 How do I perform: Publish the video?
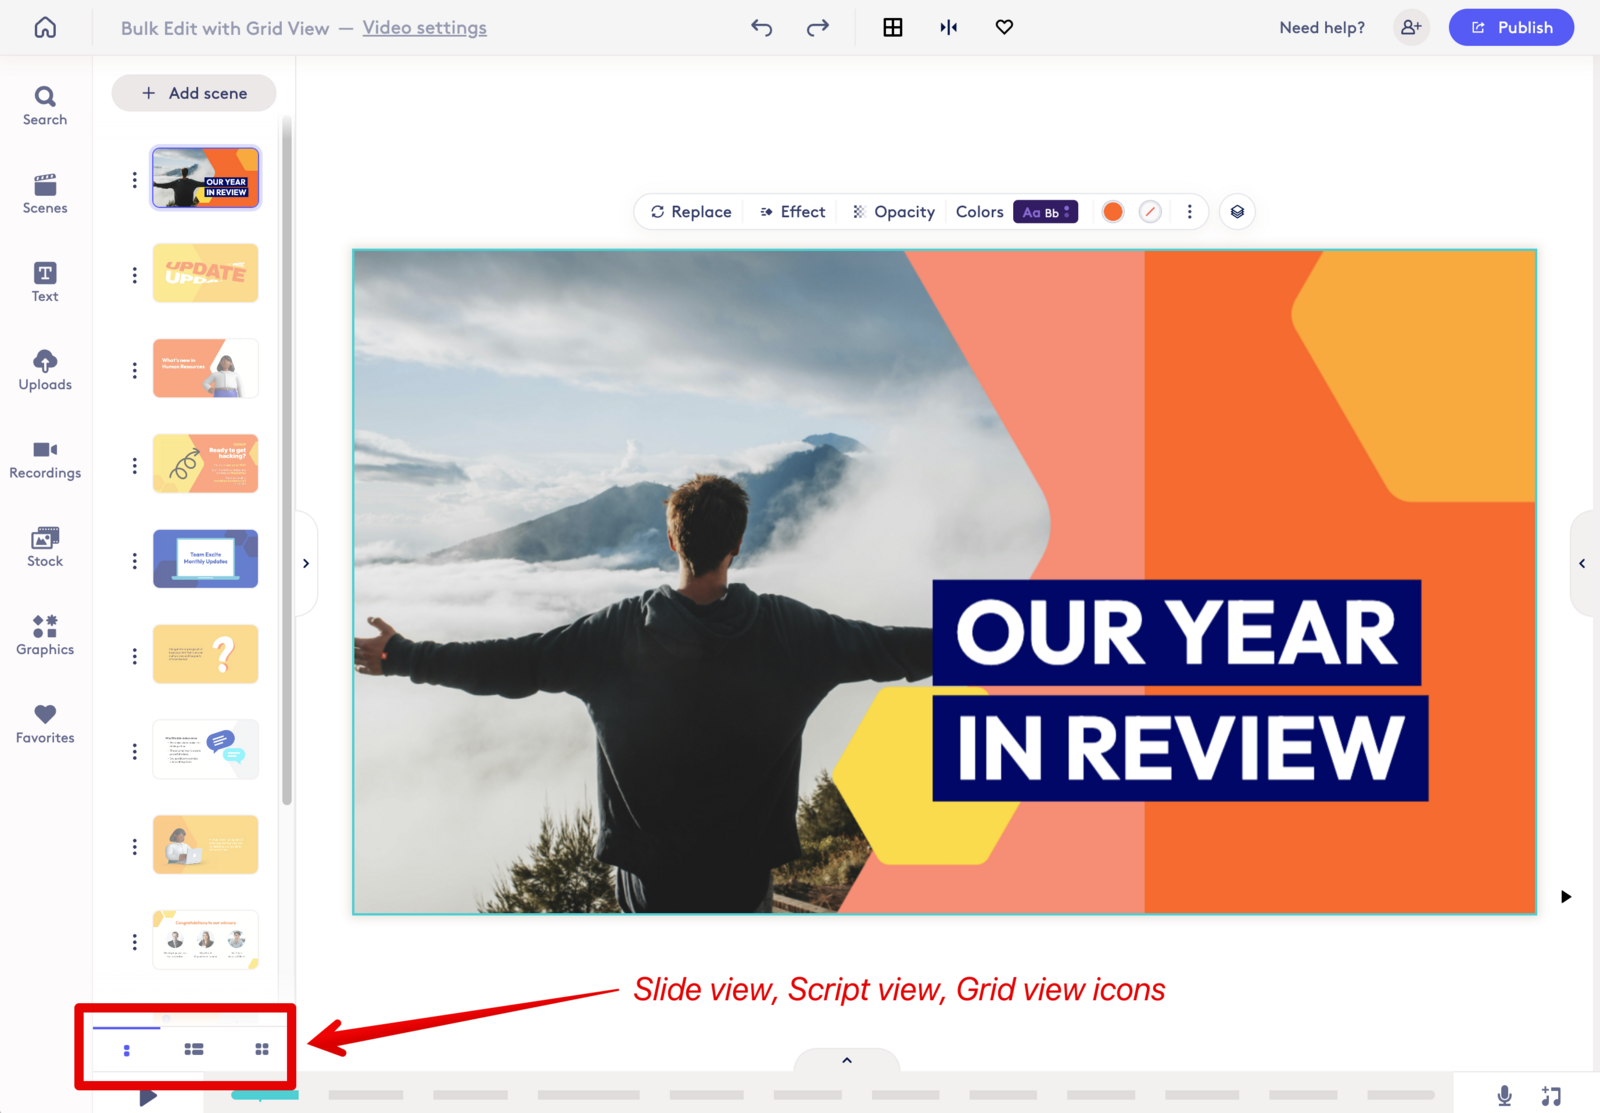click(x=1511, y=27)
